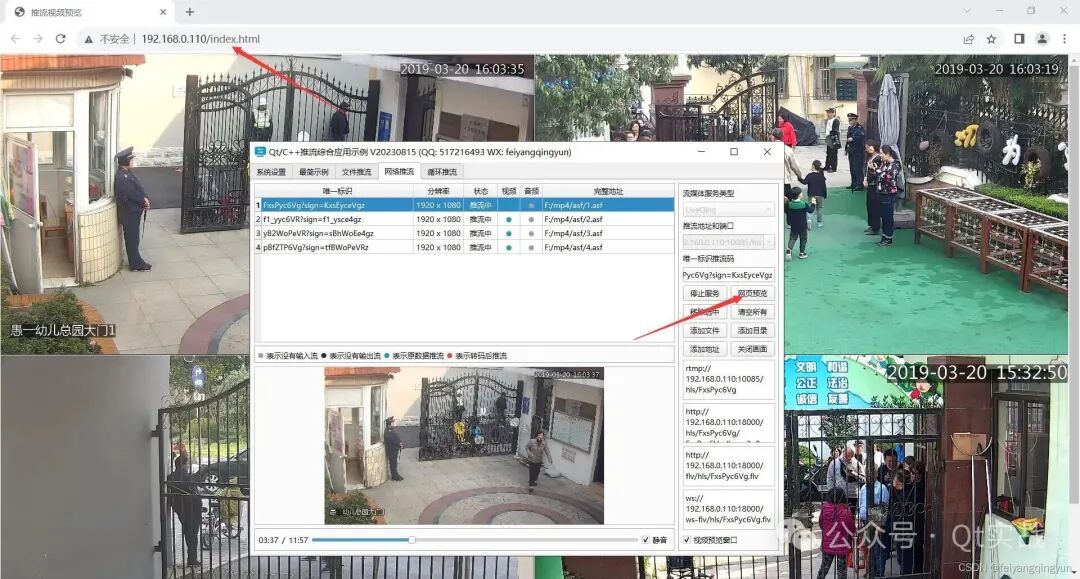Reload the page using the refresh icon

point(62,38)
